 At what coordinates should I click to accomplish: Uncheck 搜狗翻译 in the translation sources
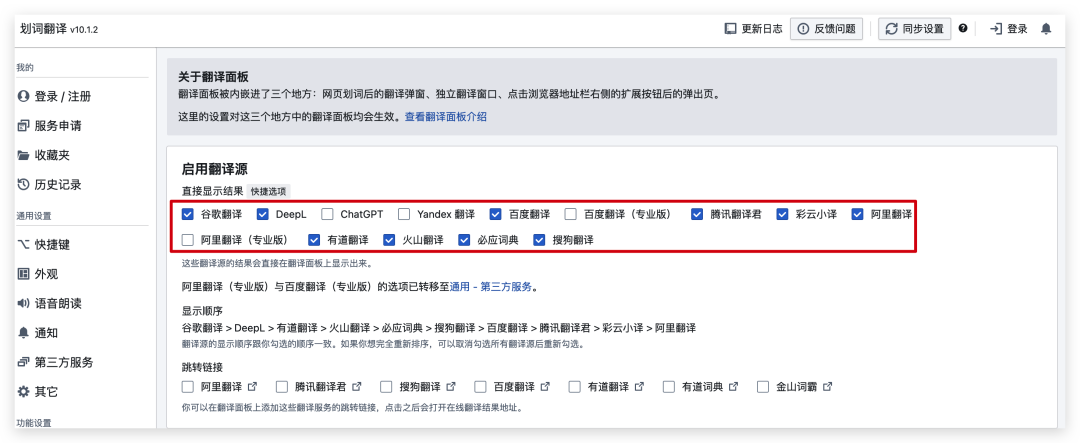click(539, 240)
